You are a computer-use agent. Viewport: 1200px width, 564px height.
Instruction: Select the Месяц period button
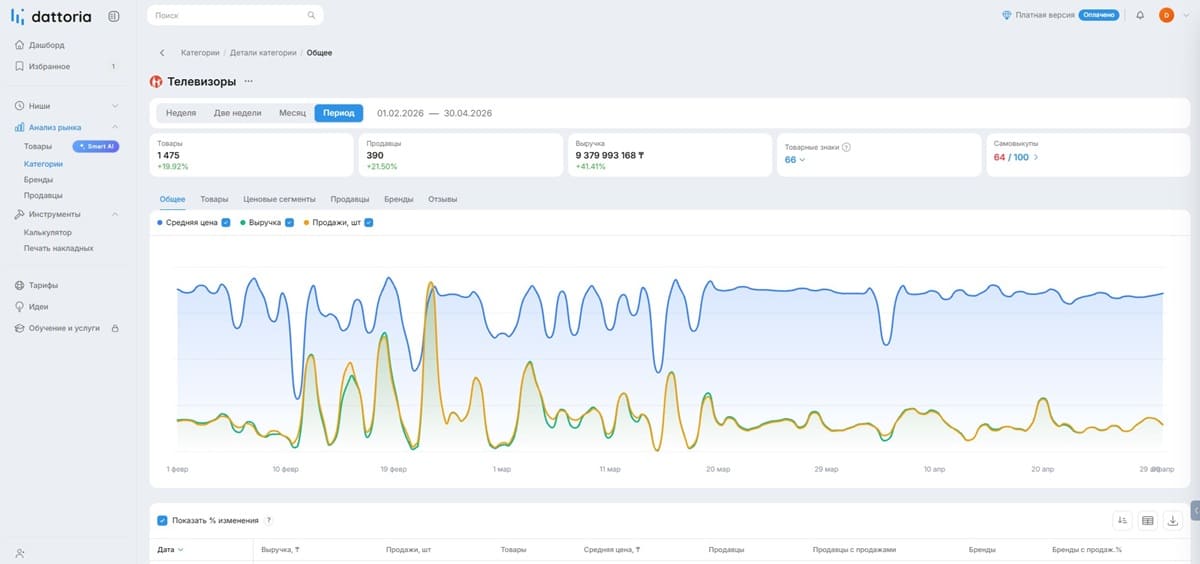pyautogui.click(x=292, y=113)
